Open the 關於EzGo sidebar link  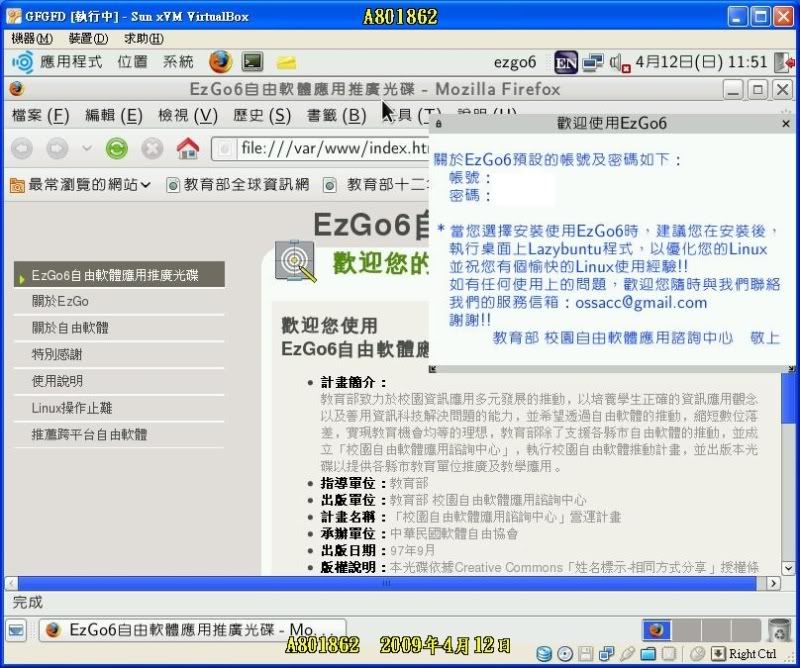click(x=60, y=301)
